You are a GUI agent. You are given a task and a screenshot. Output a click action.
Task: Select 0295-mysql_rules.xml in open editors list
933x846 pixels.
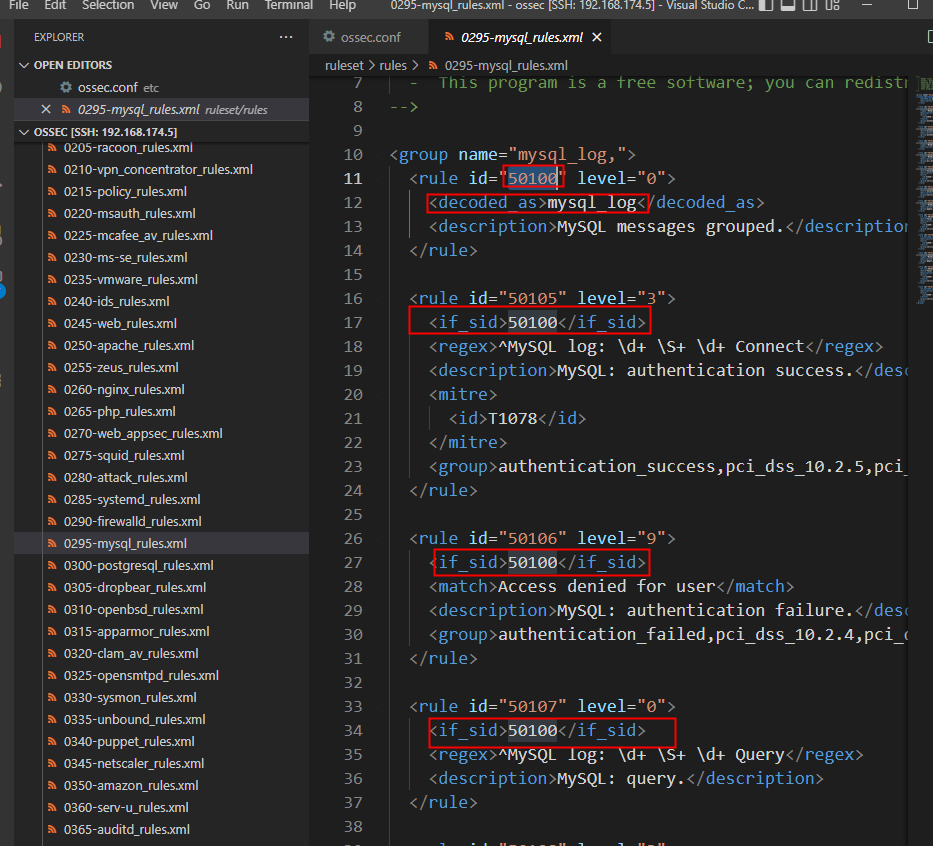(x=161, y=109)
